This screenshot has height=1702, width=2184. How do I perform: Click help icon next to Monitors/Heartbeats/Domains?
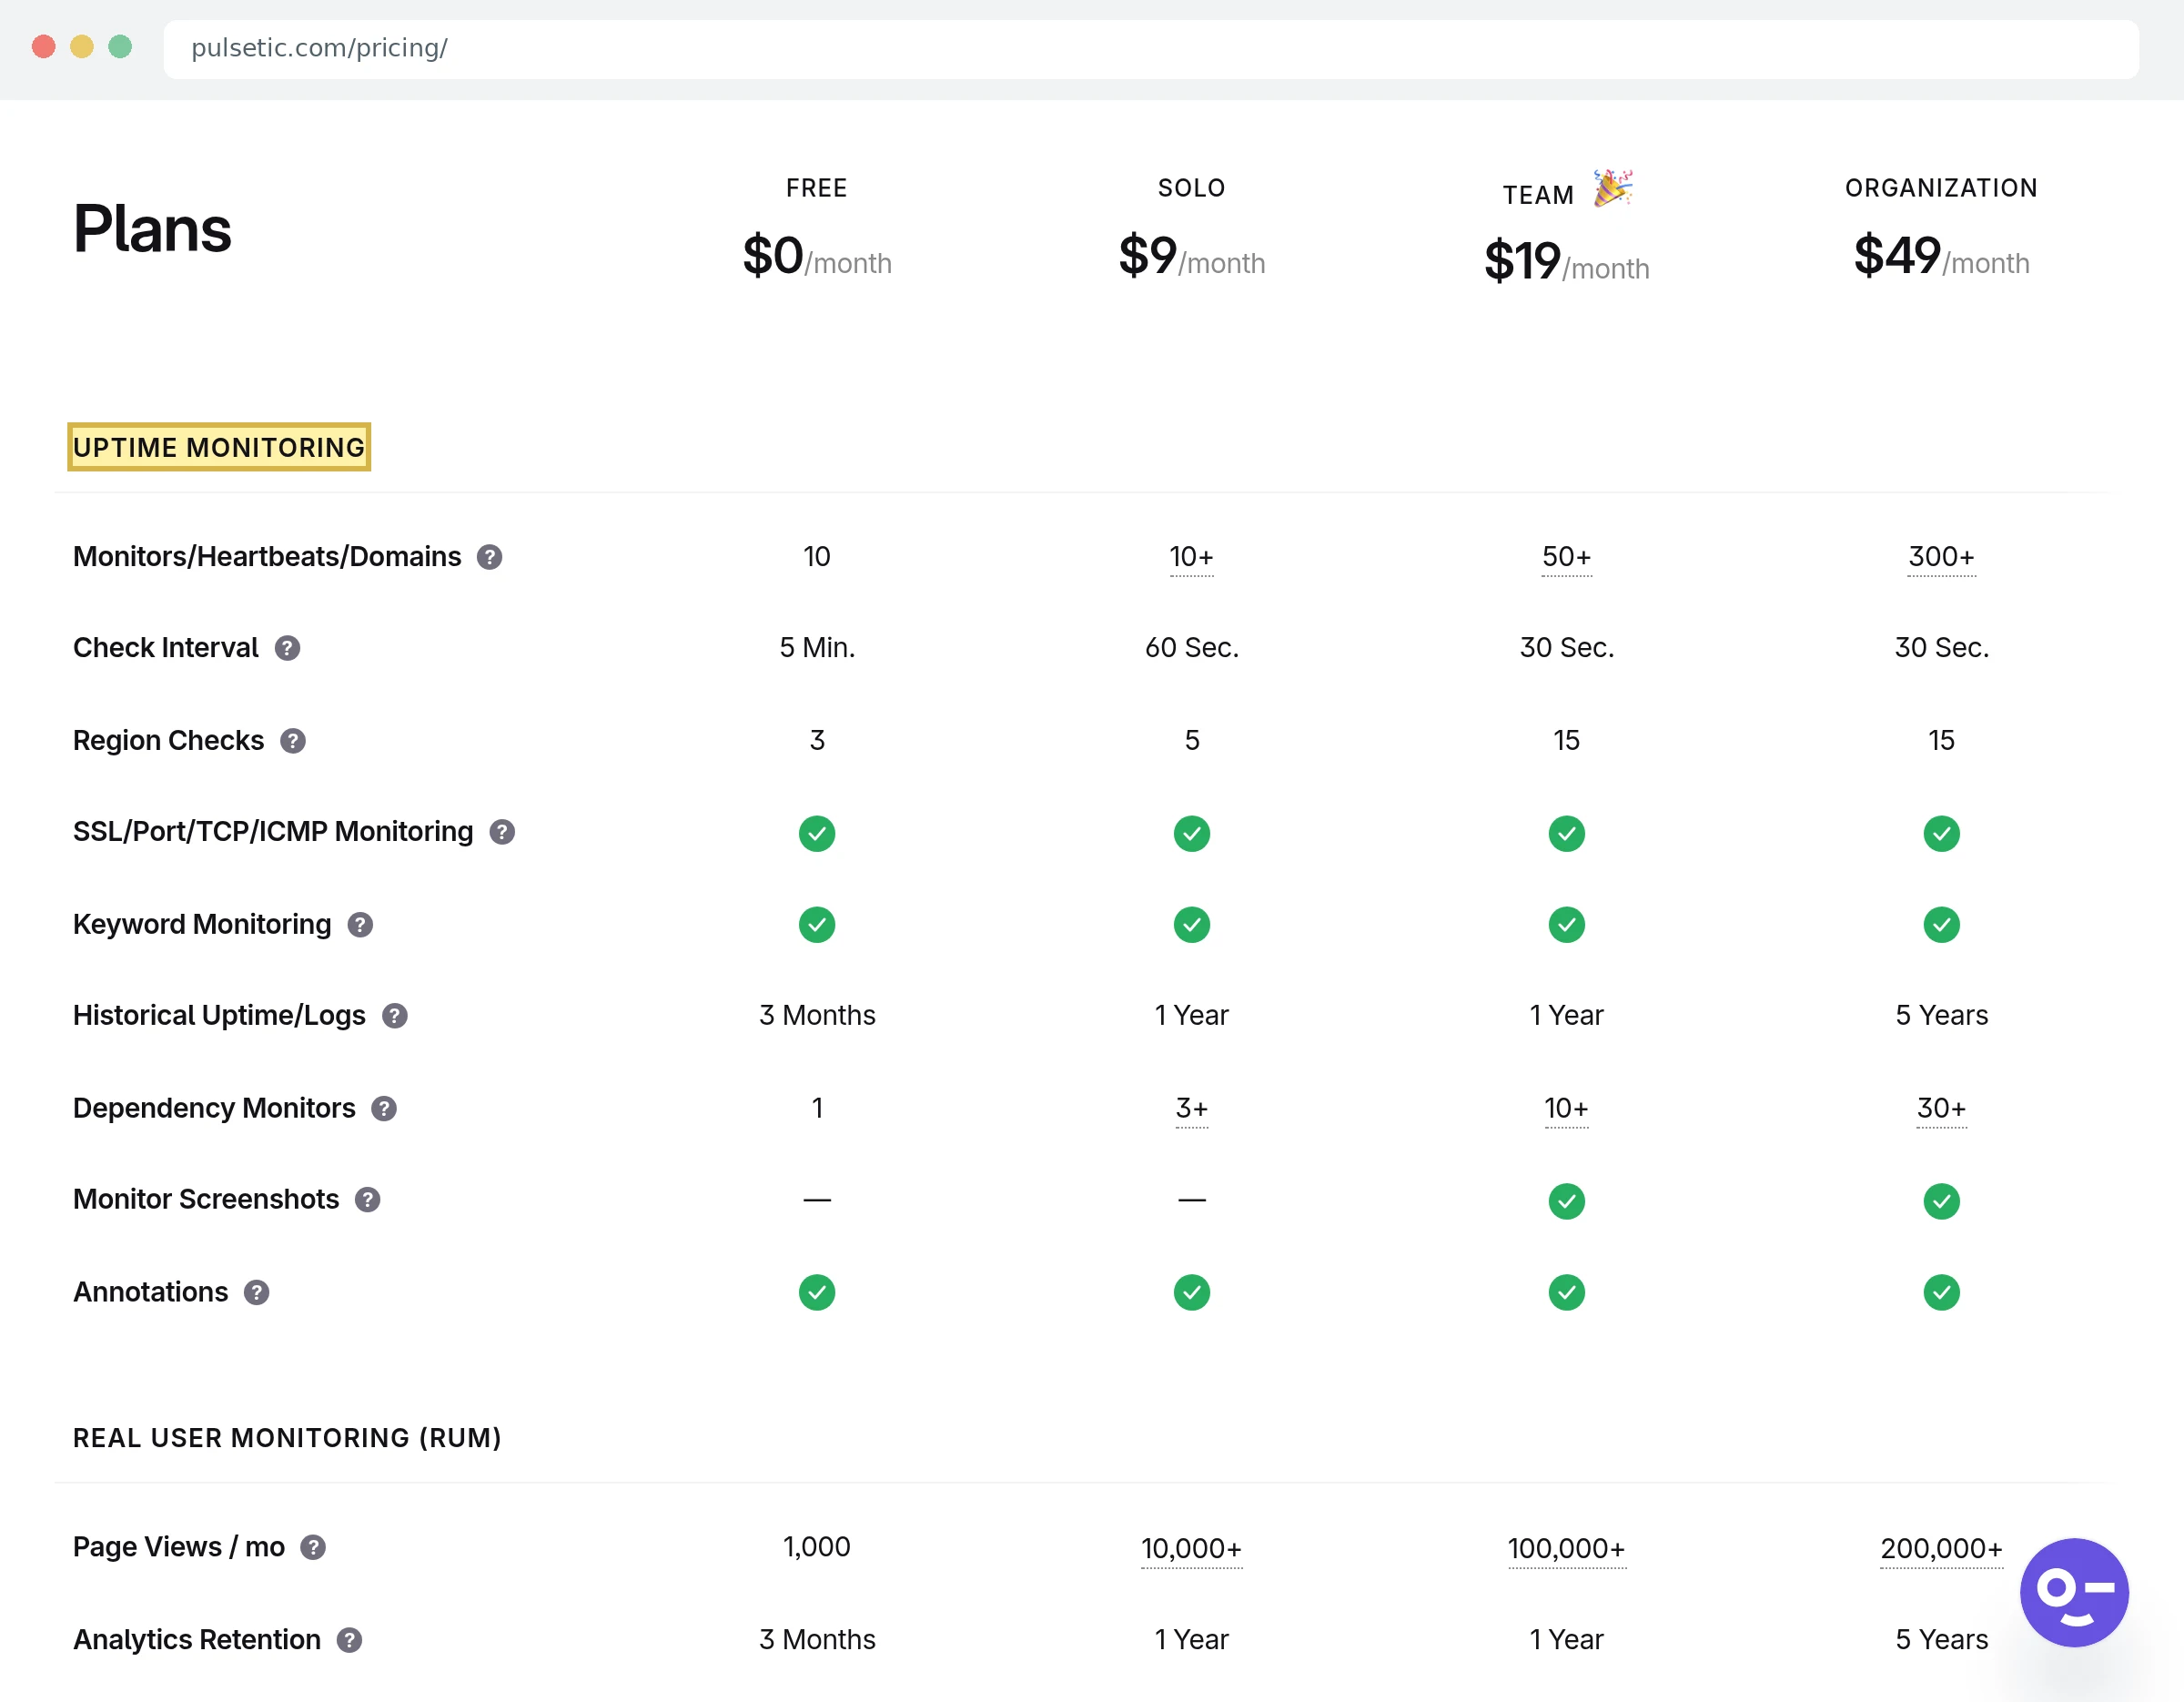[x=489, y=557]
